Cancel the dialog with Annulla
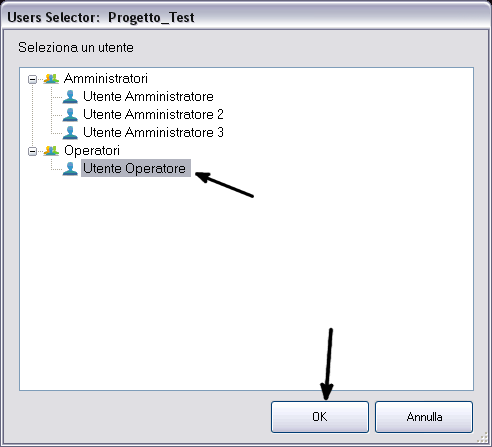The image size is (492, 447). click(x=424, y=417)
